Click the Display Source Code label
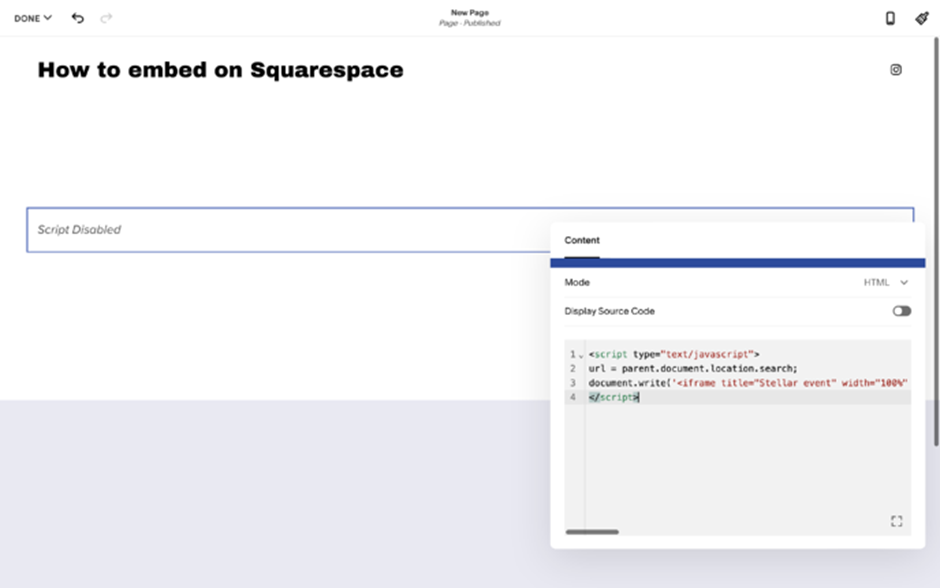 pos(609,311)
